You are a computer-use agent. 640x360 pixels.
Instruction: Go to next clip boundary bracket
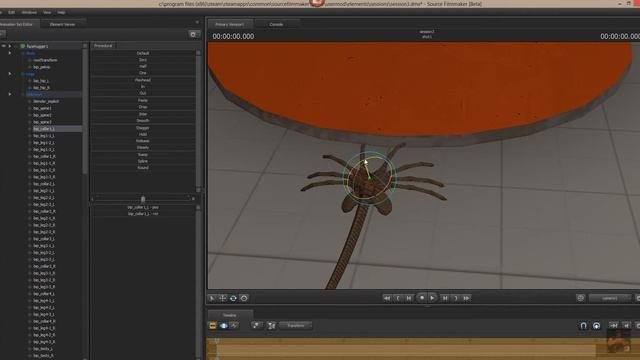(456, 298)
